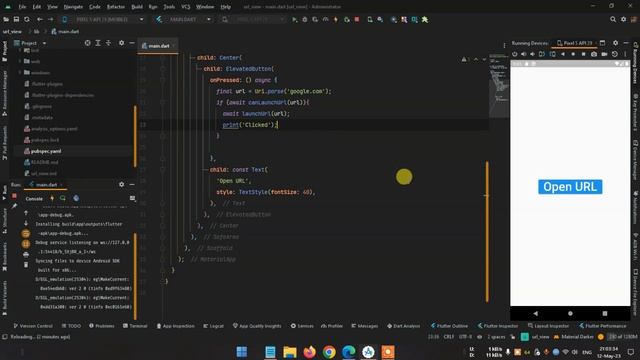Open Microsoft Edge from taskbar
This screenshot has height=360, width=640.
tap(349, 352)
